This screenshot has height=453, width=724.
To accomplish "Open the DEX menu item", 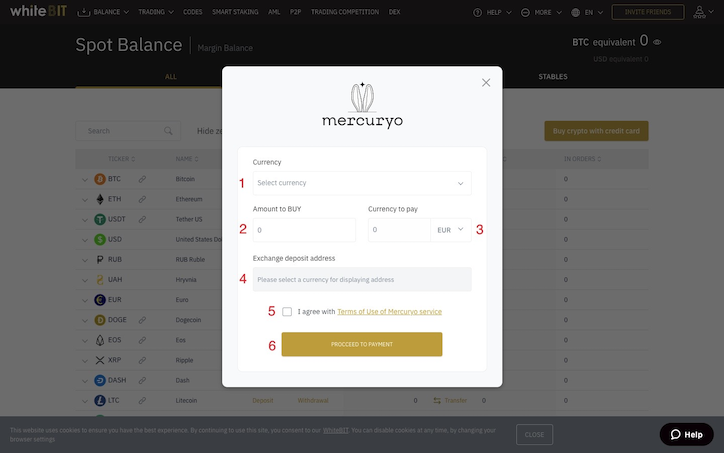I will click(394, 12).
